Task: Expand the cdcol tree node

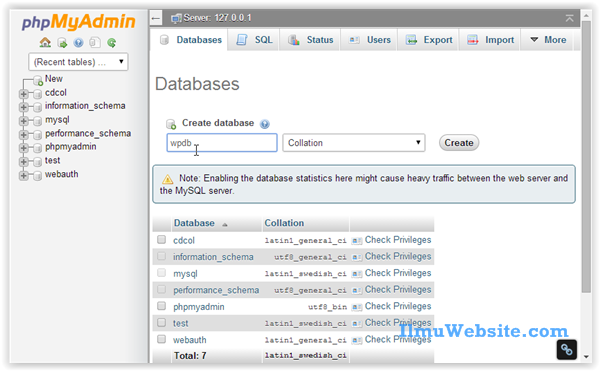Action: pos(23,94)
